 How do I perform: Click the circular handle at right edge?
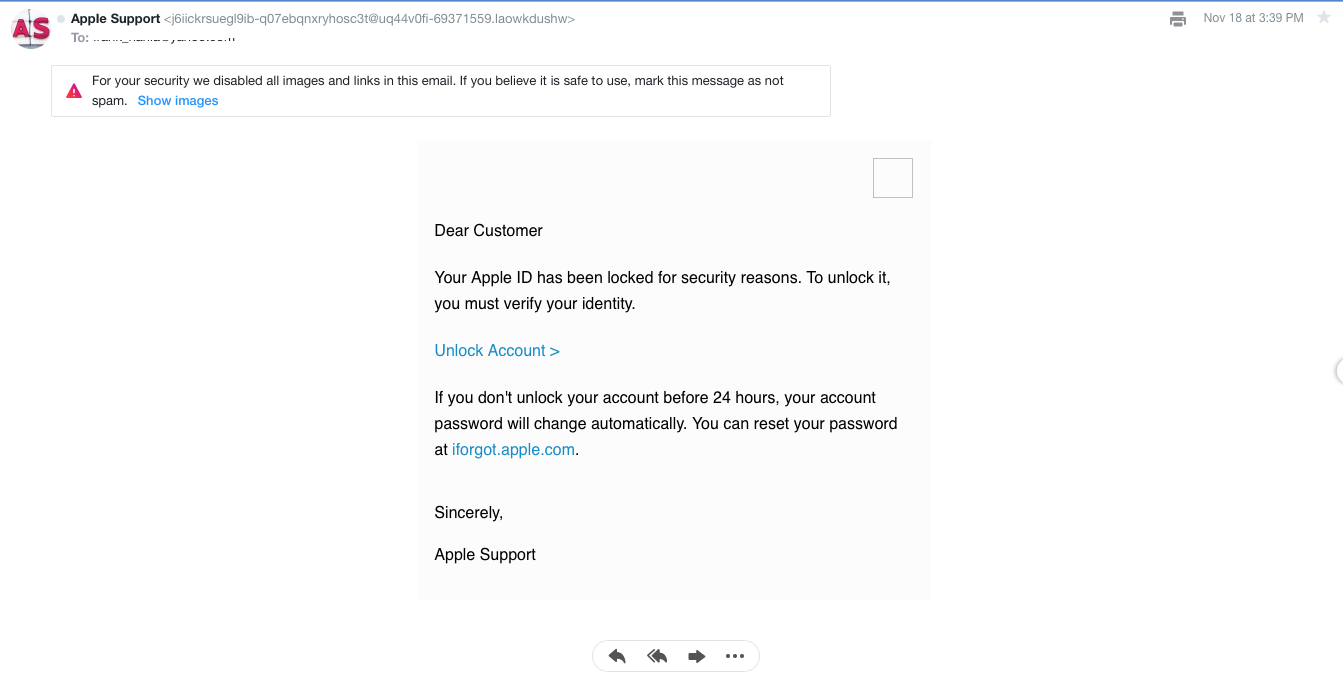[x=1339, y=371]
